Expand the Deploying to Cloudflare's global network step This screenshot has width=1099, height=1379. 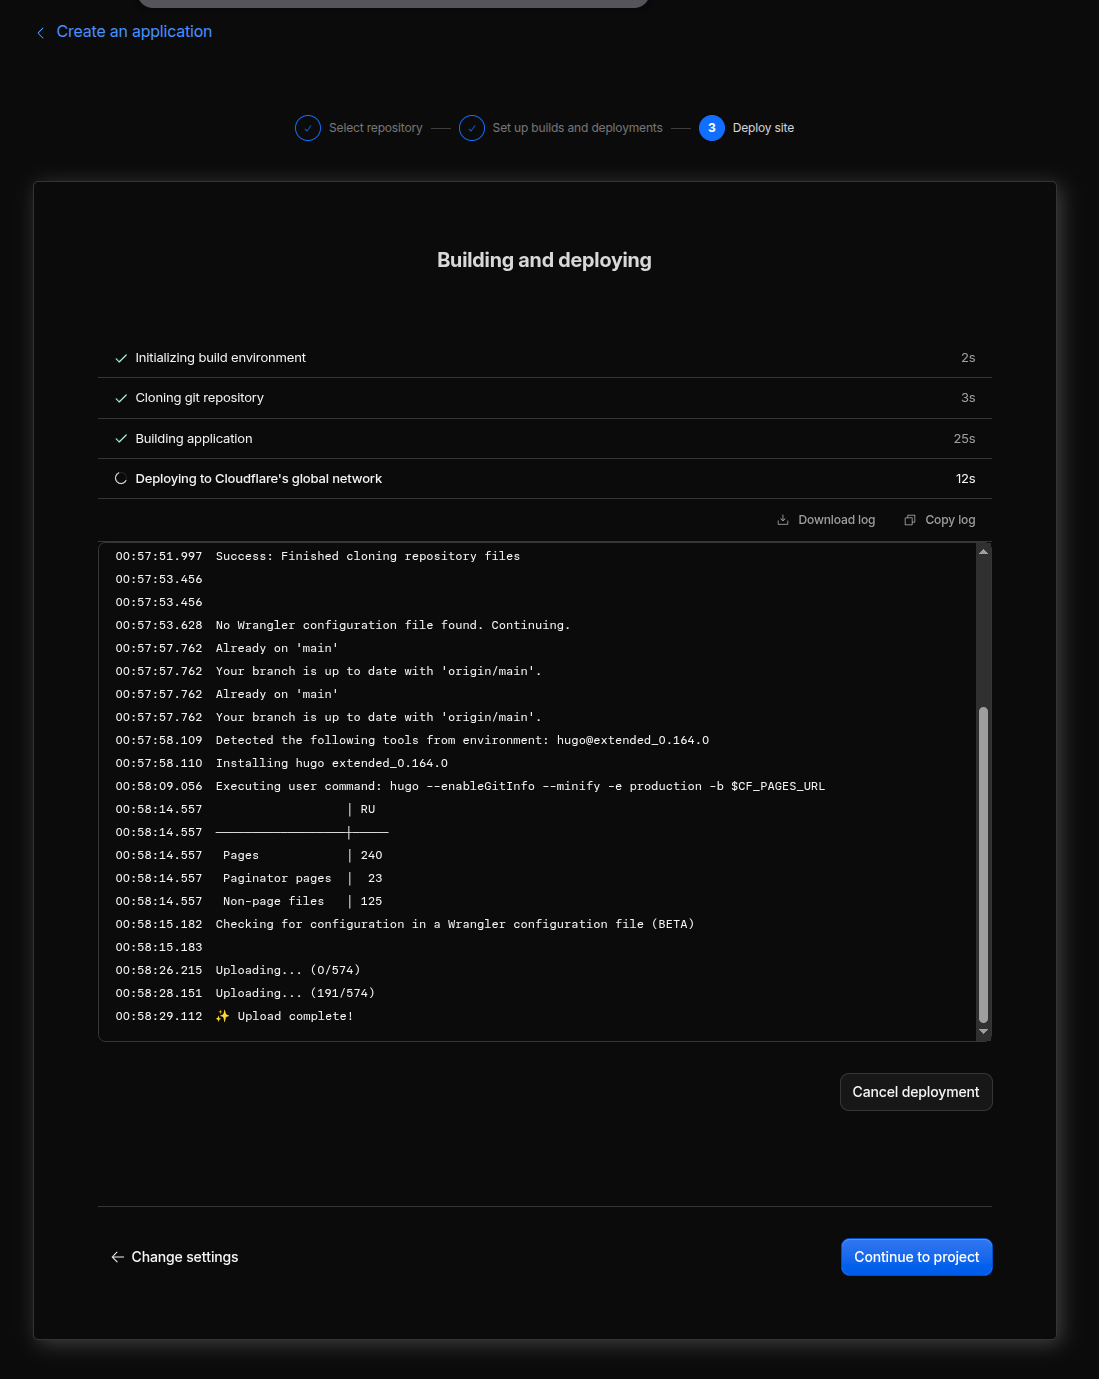point(545,479)
